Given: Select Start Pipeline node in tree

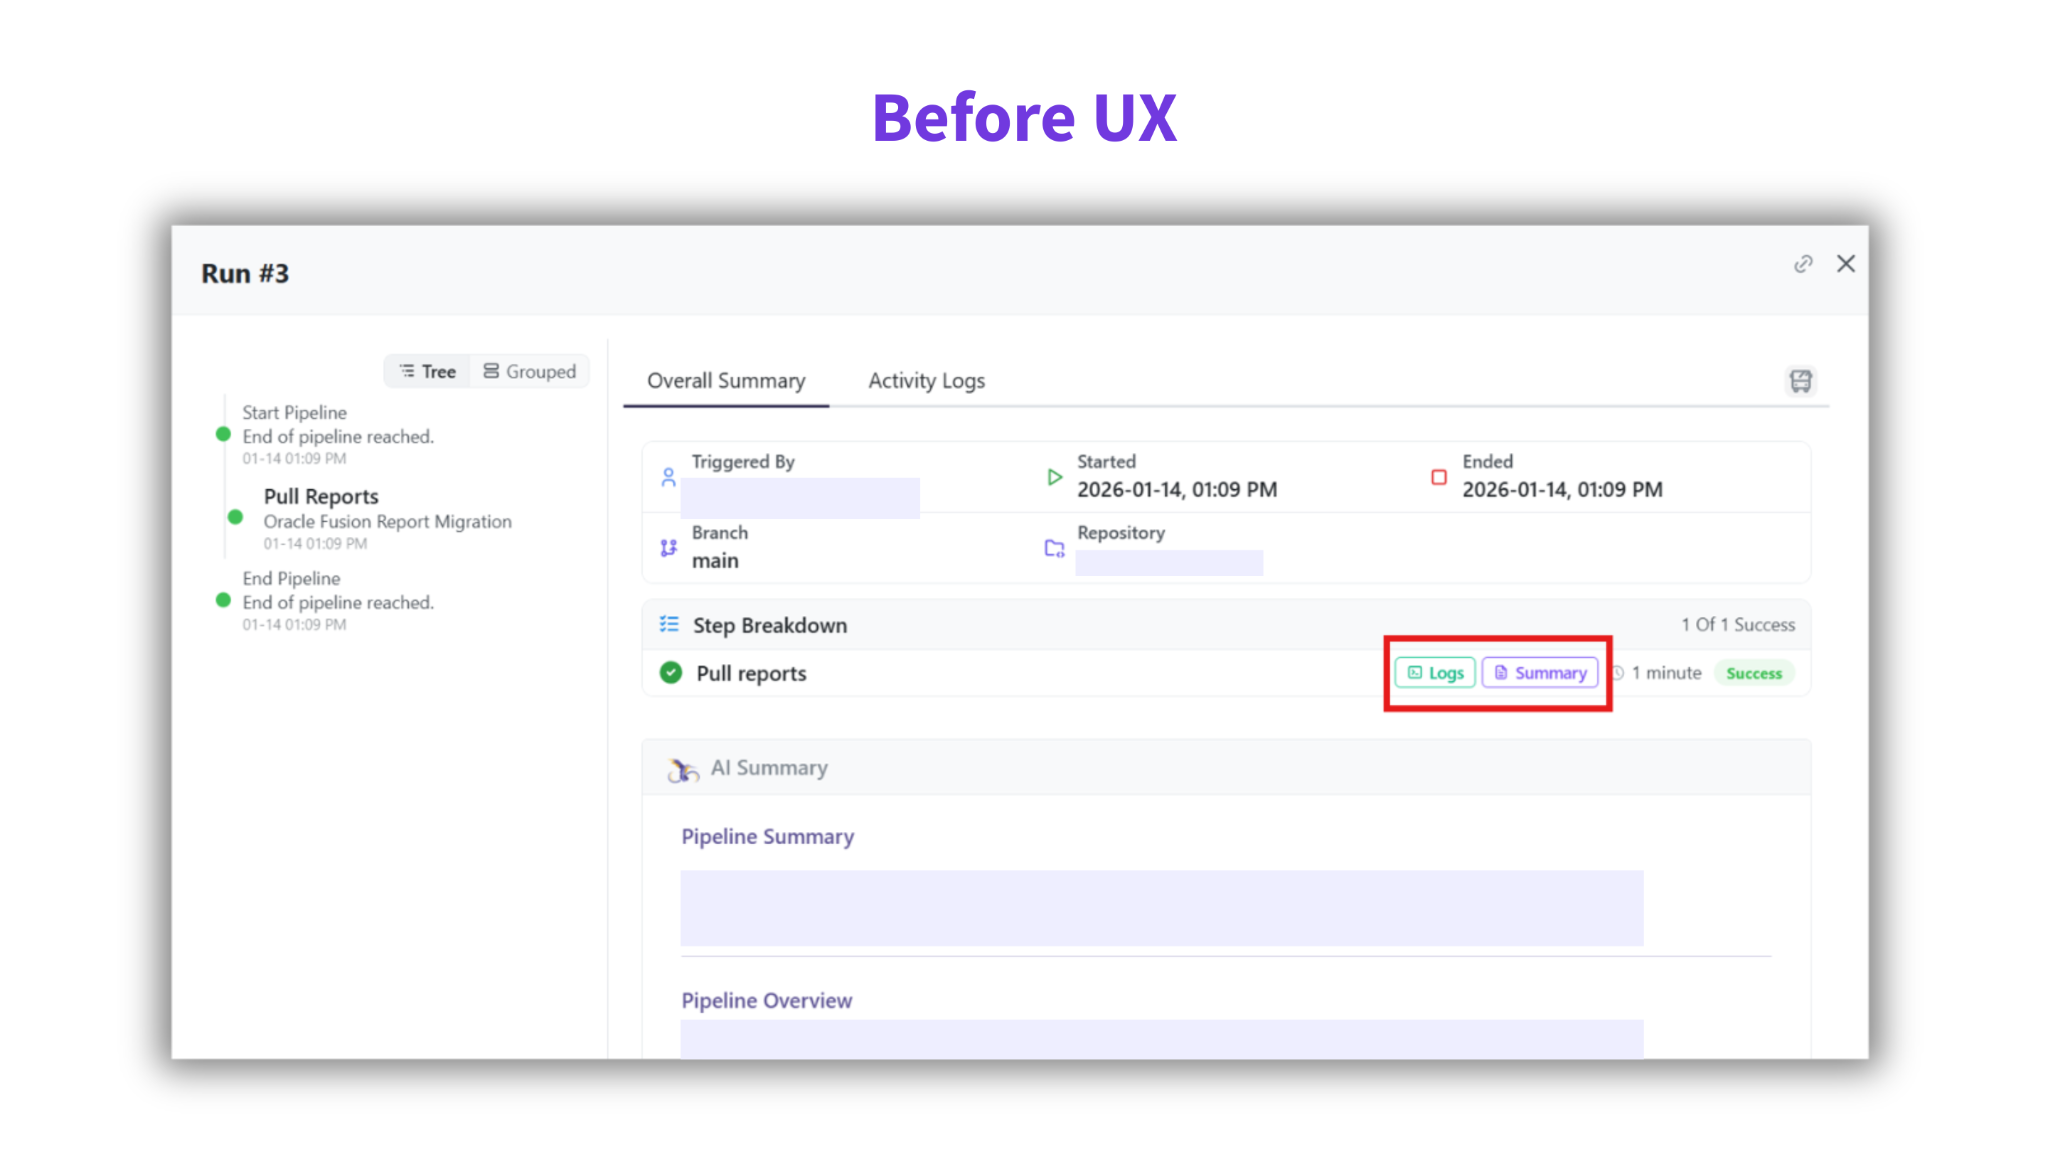Looking at the screenshot, I should (294, 413).
